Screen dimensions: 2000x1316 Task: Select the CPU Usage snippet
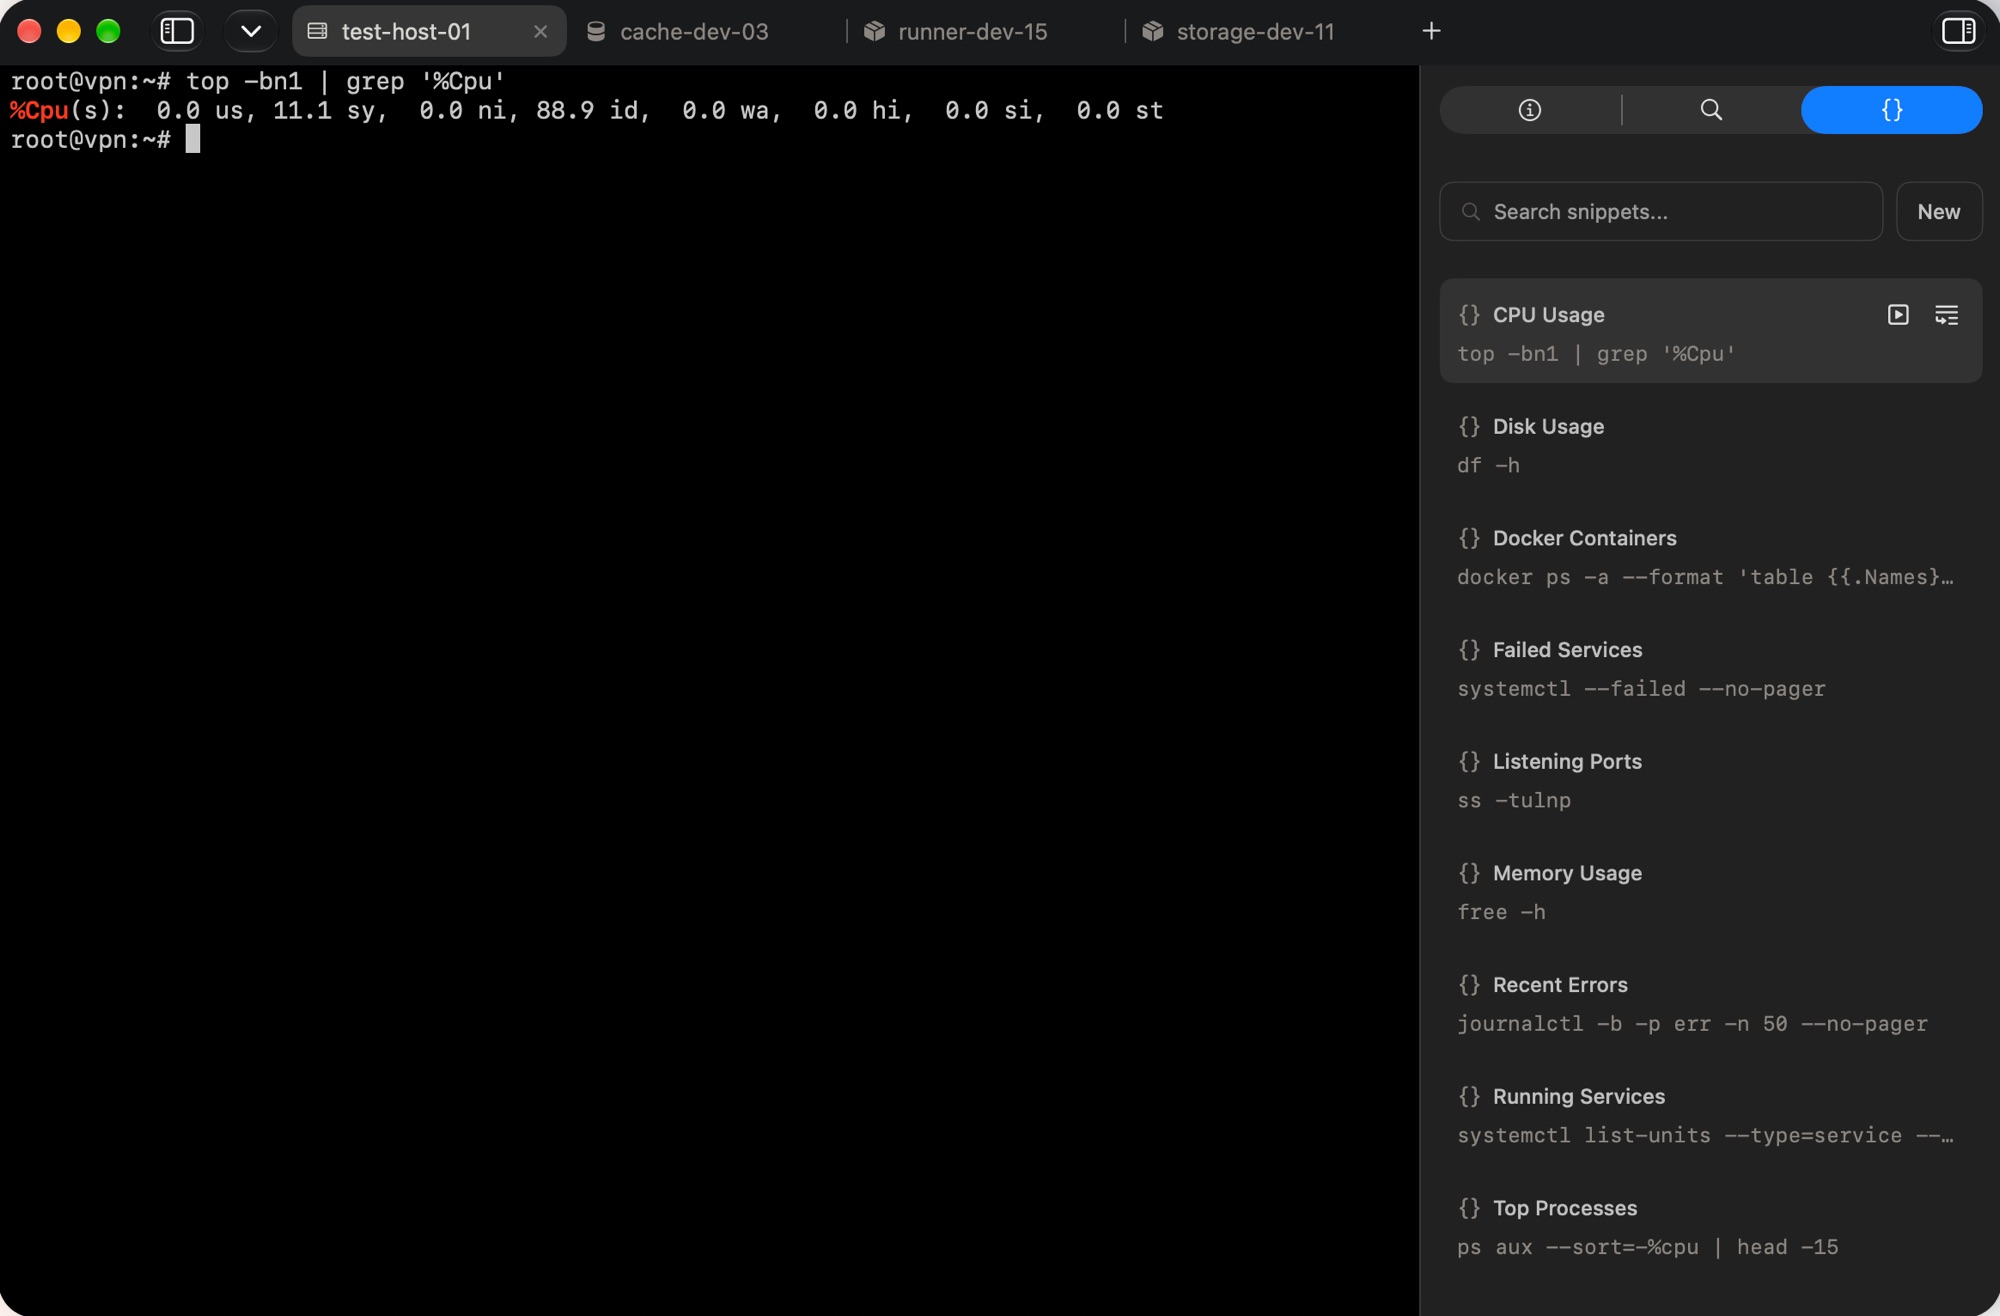[x=1710, y=331]
